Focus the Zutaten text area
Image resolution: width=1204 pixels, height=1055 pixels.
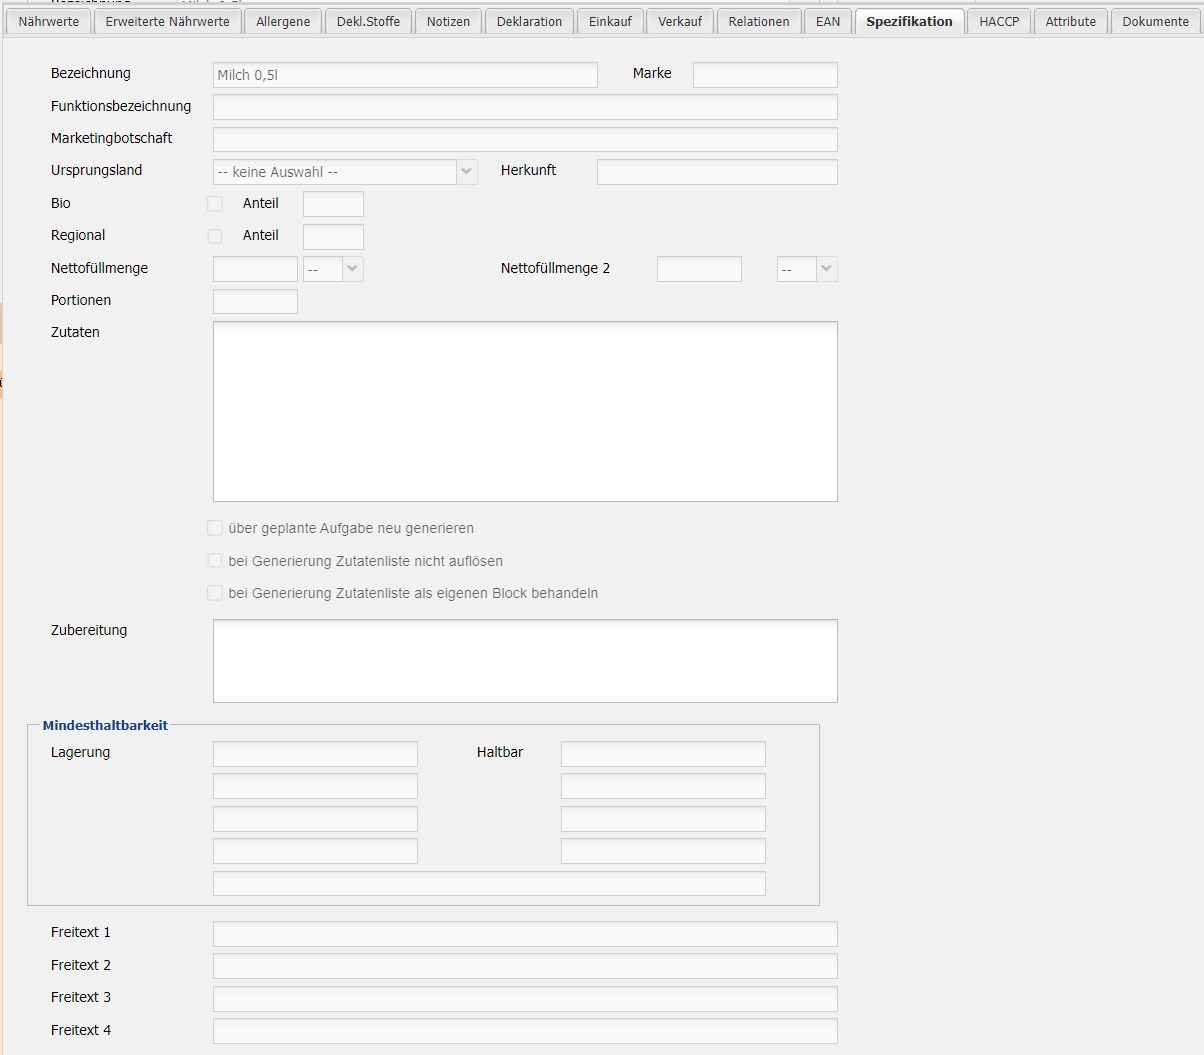[x=525, y=411]
